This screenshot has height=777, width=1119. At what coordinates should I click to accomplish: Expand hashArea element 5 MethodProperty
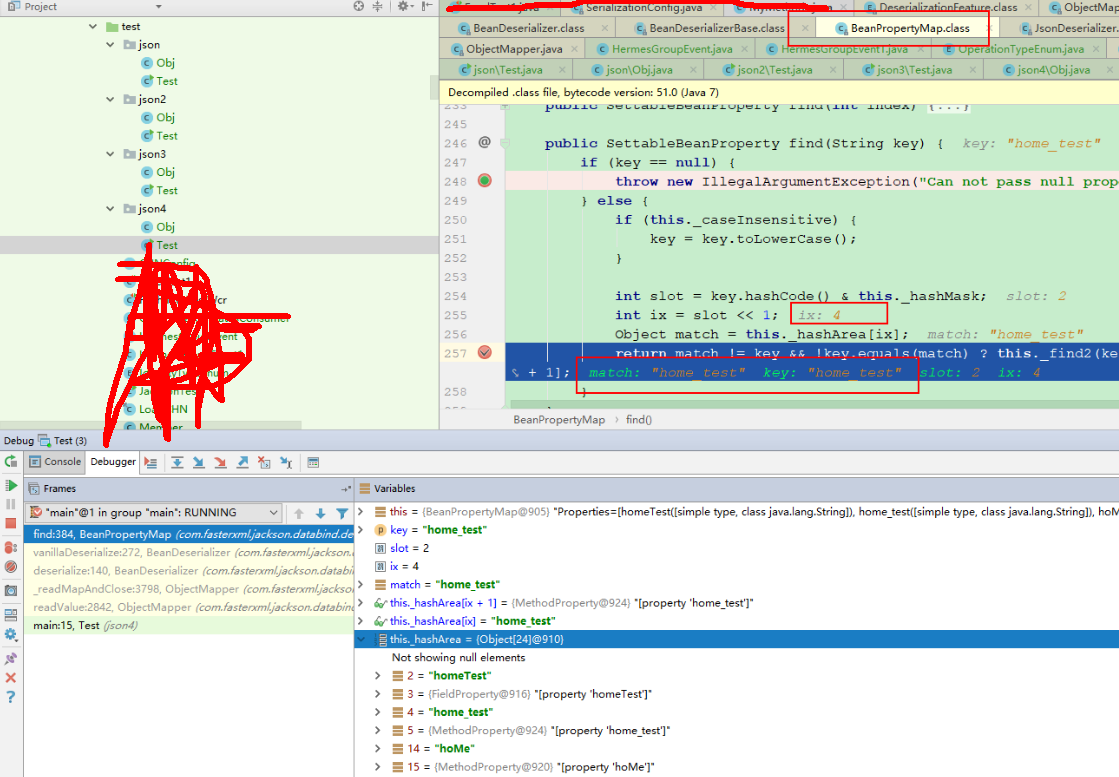(378, 730)
